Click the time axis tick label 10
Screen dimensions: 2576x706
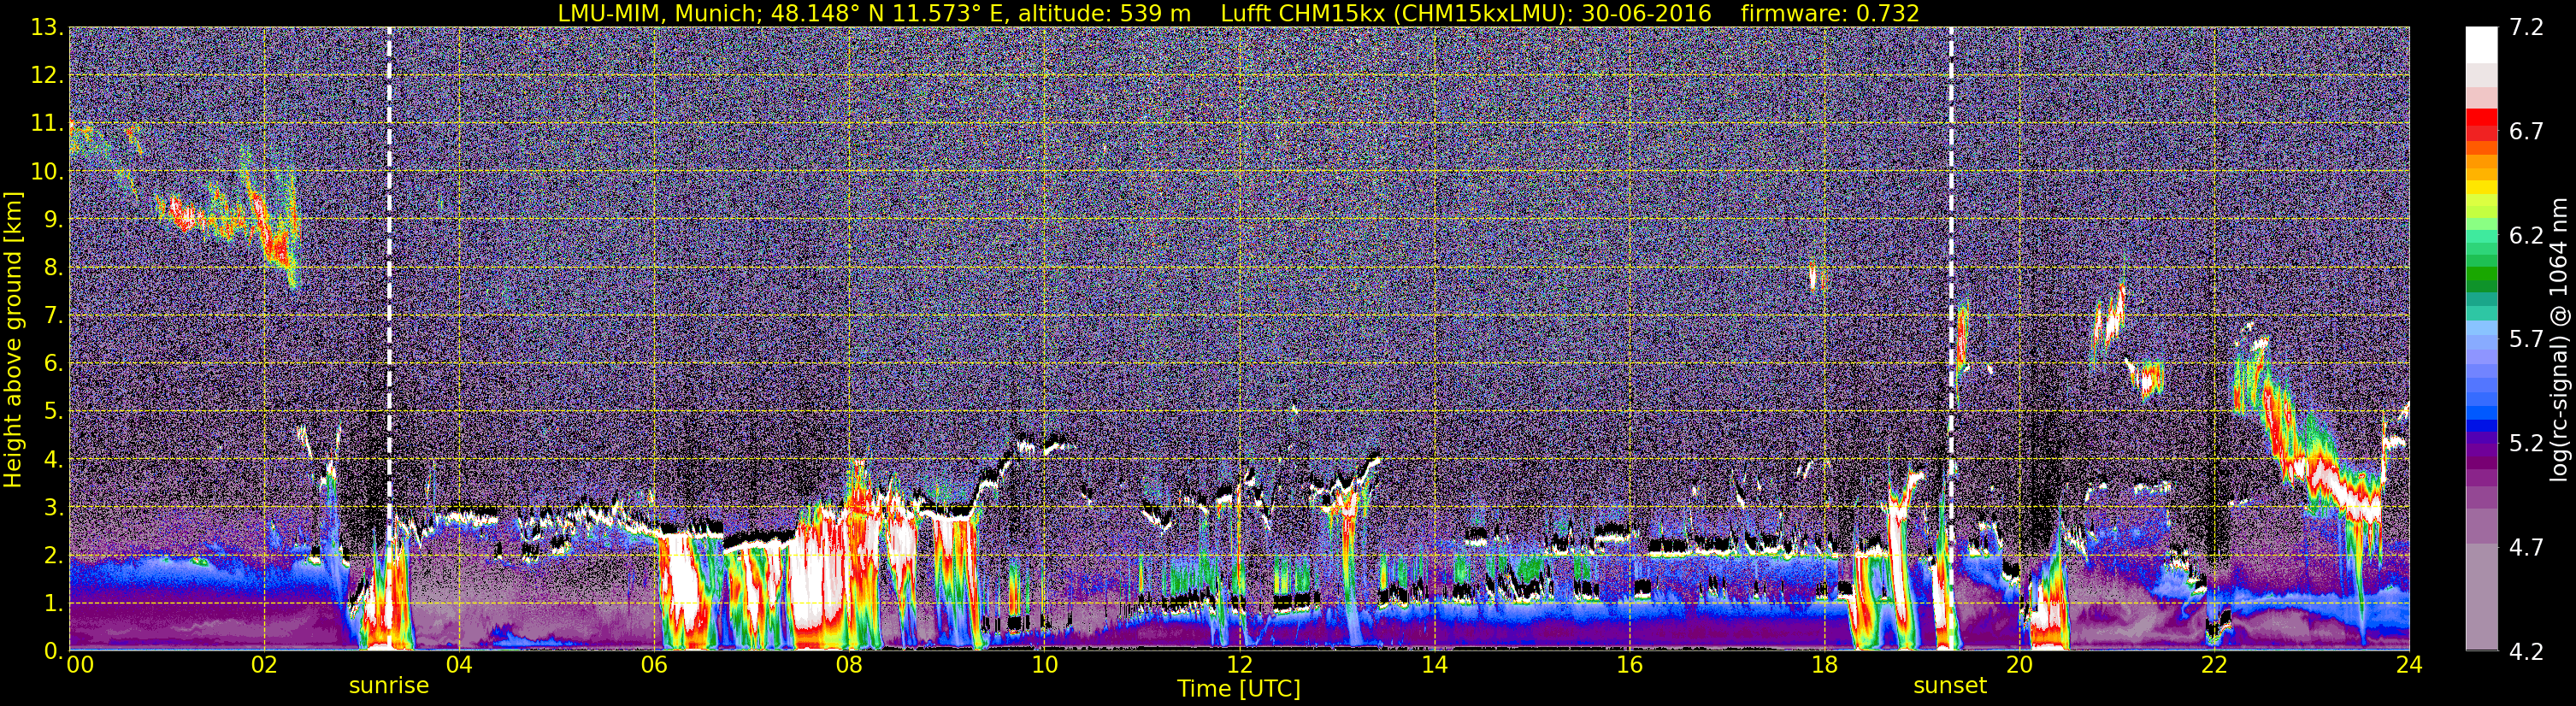(x=1043, y=665)
